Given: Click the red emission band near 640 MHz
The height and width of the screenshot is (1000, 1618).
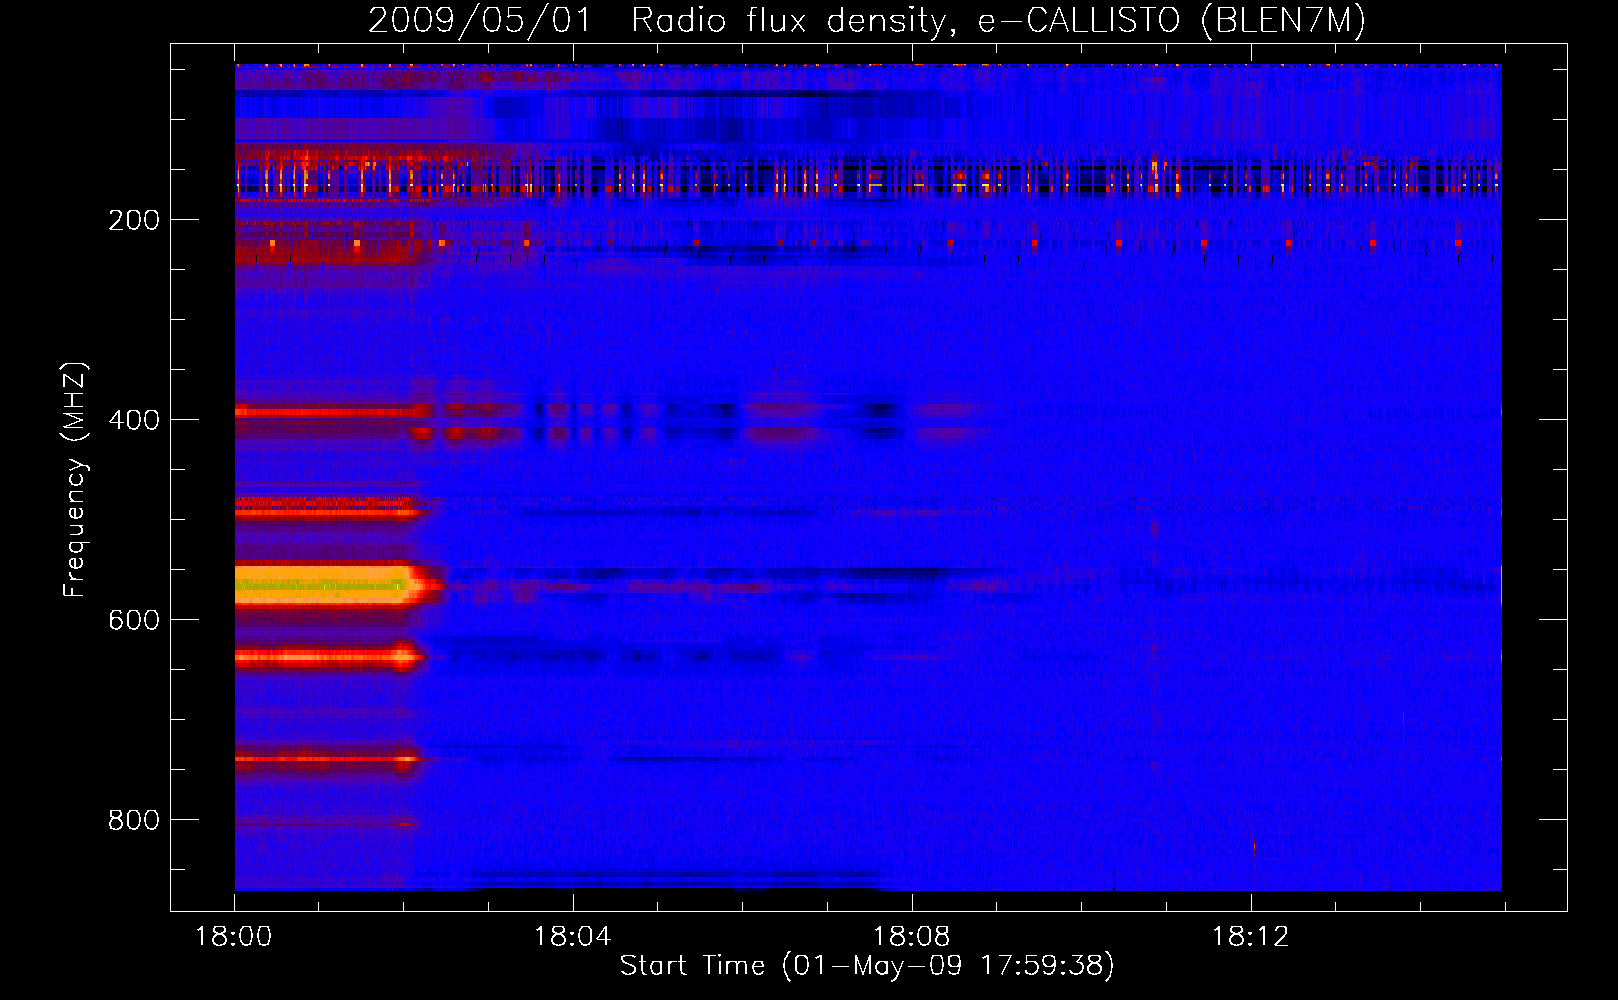Looking at the screenshot, I should [x=328, y=657].
